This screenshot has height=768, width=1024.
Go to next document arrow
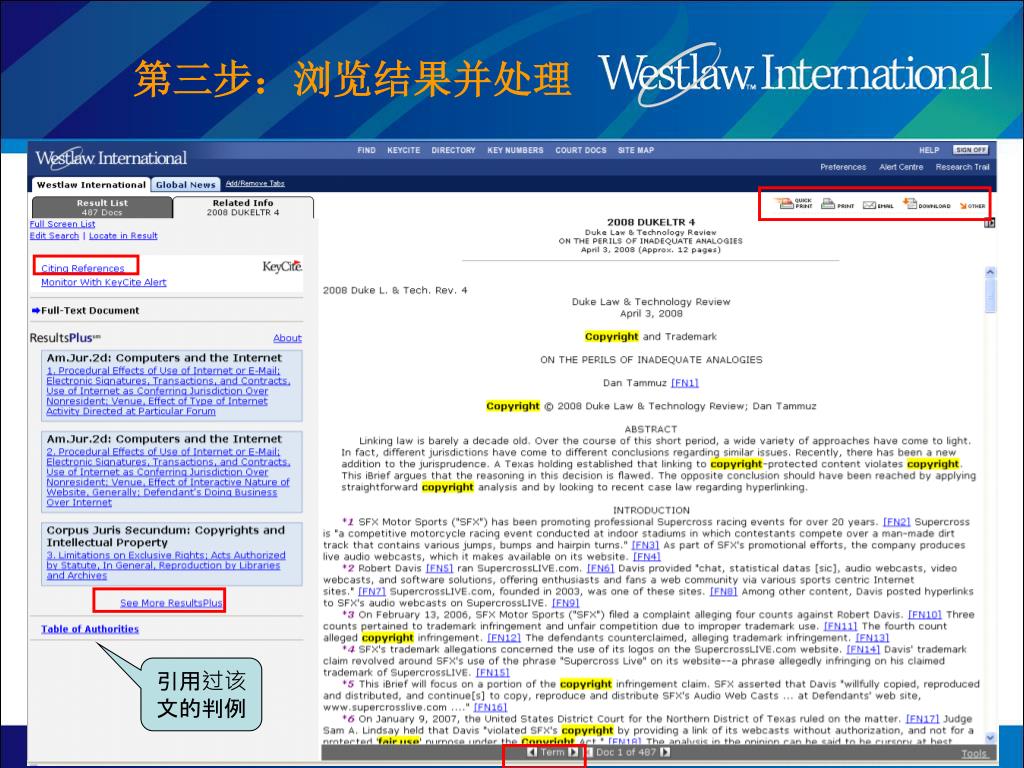click(665, 752)
